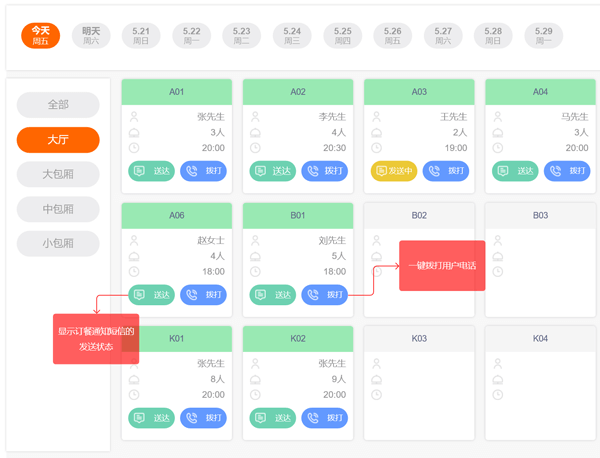
Task: Click the phone icon on table B01
Action: tap(313, 295)
